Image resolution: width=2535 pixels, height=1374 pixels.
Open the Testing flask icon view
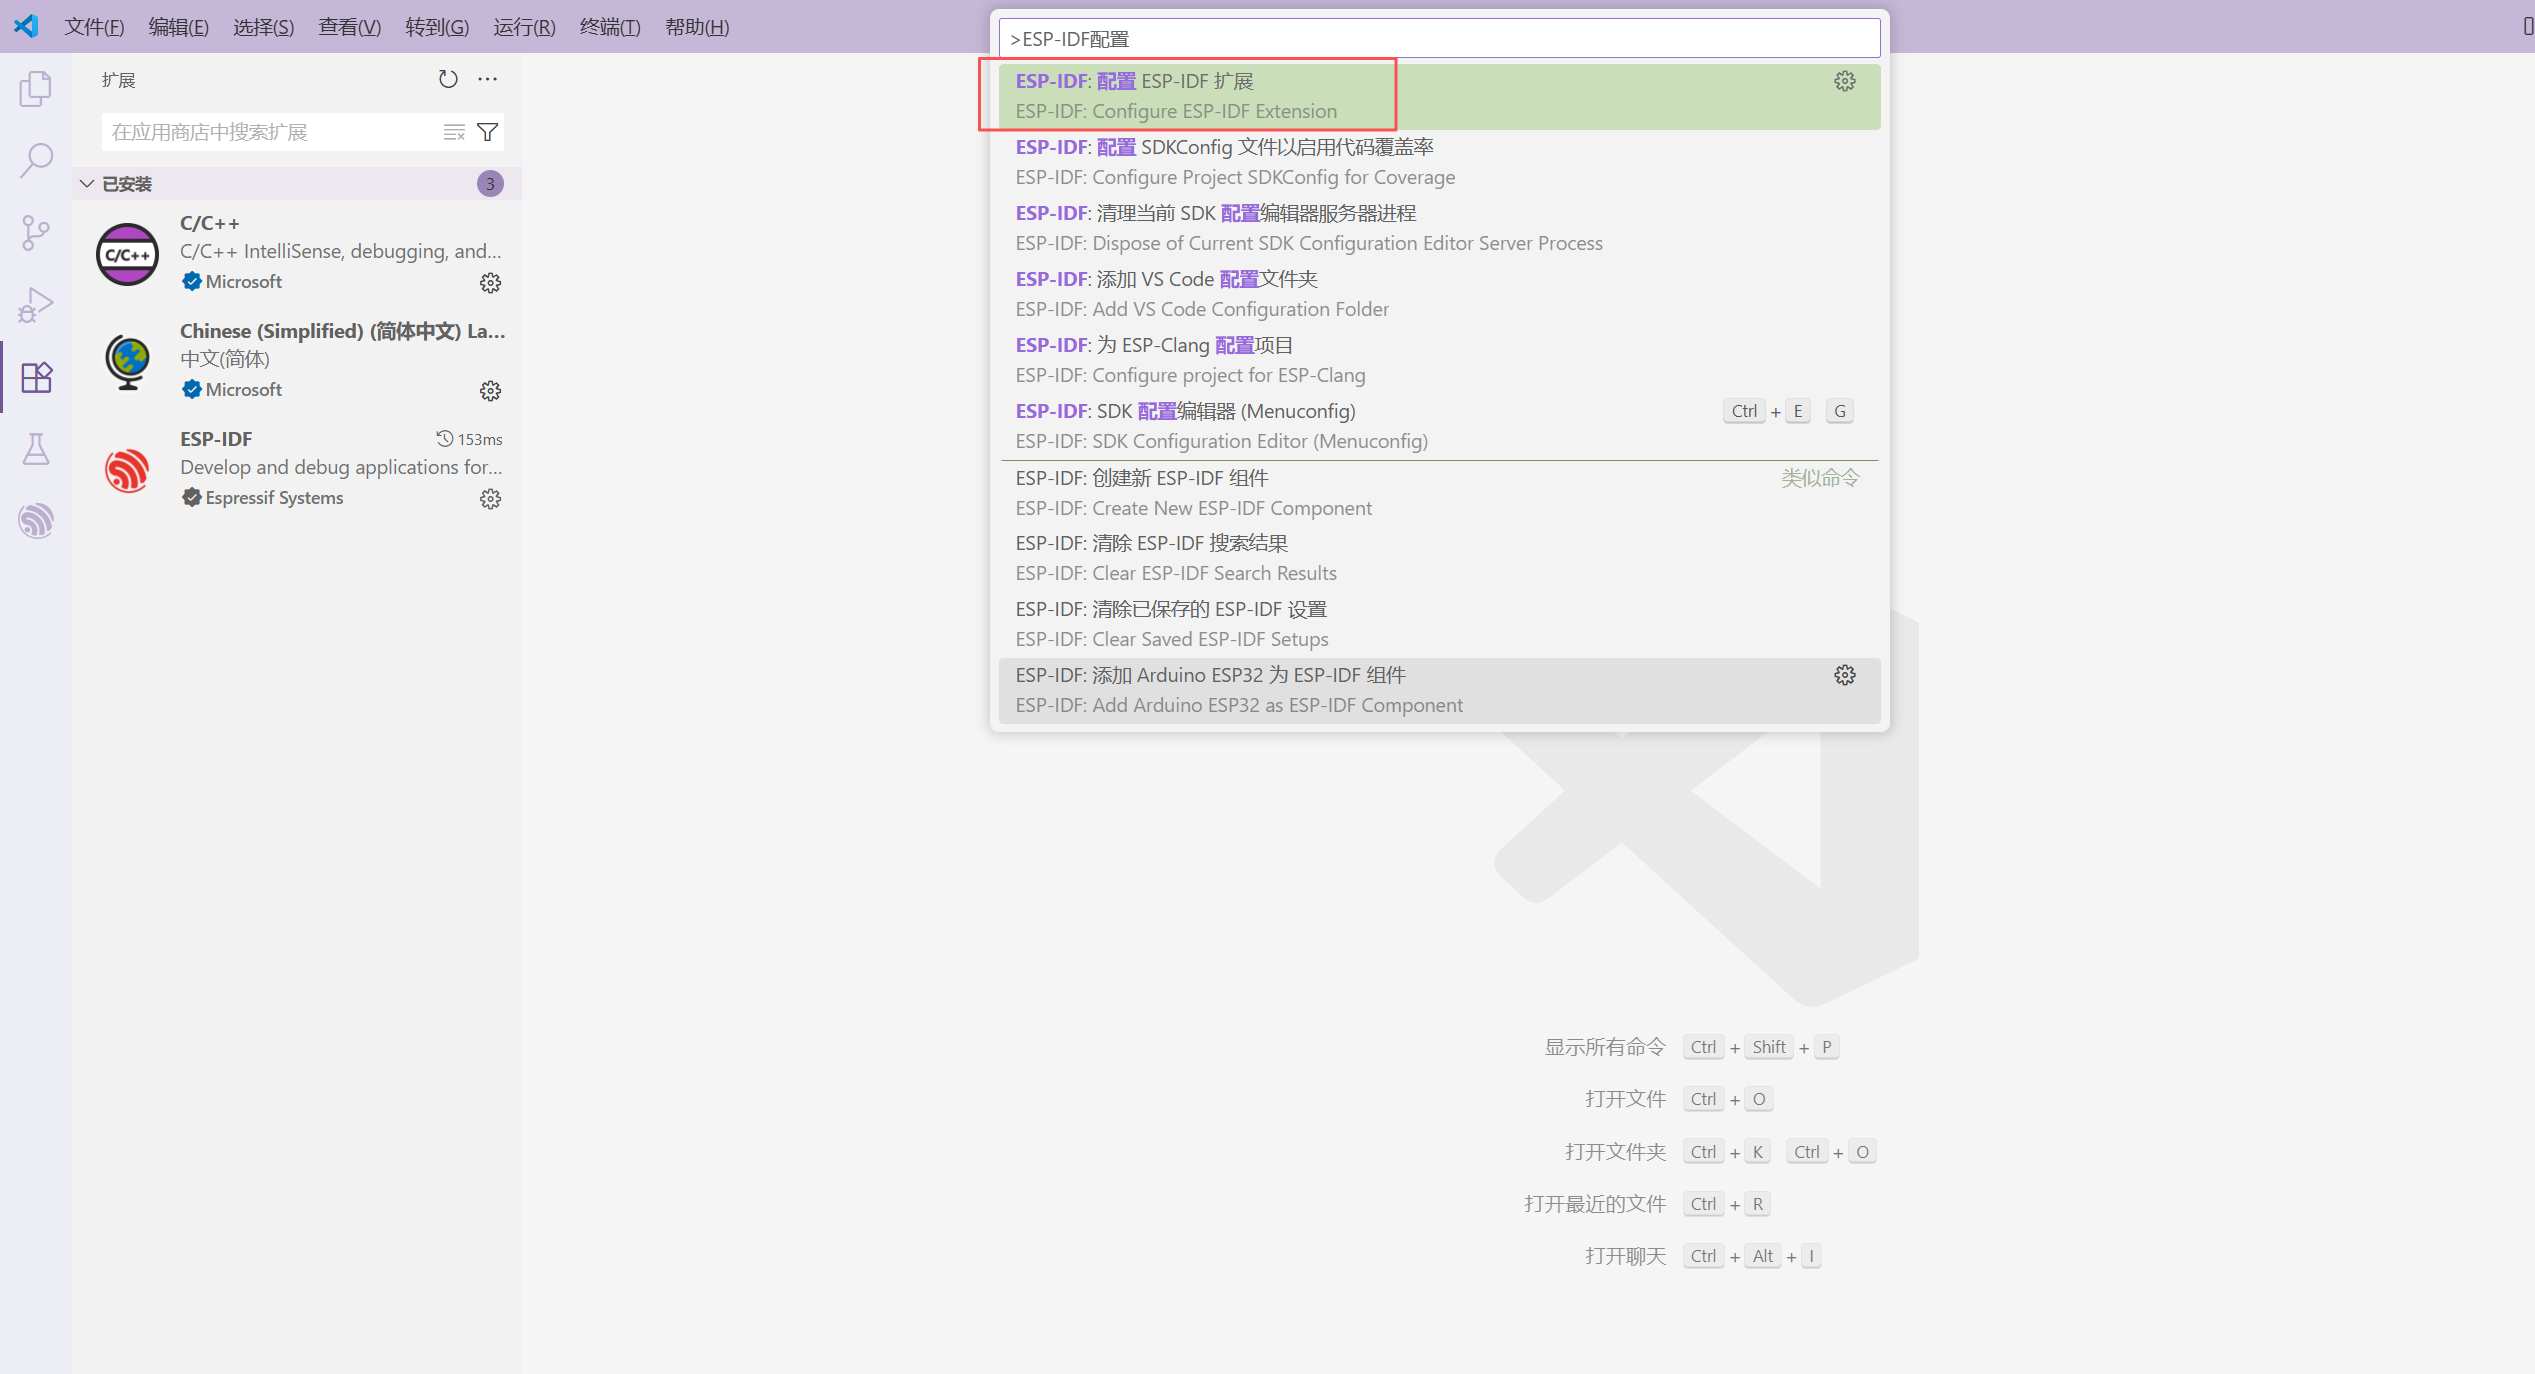coord(36,449)
